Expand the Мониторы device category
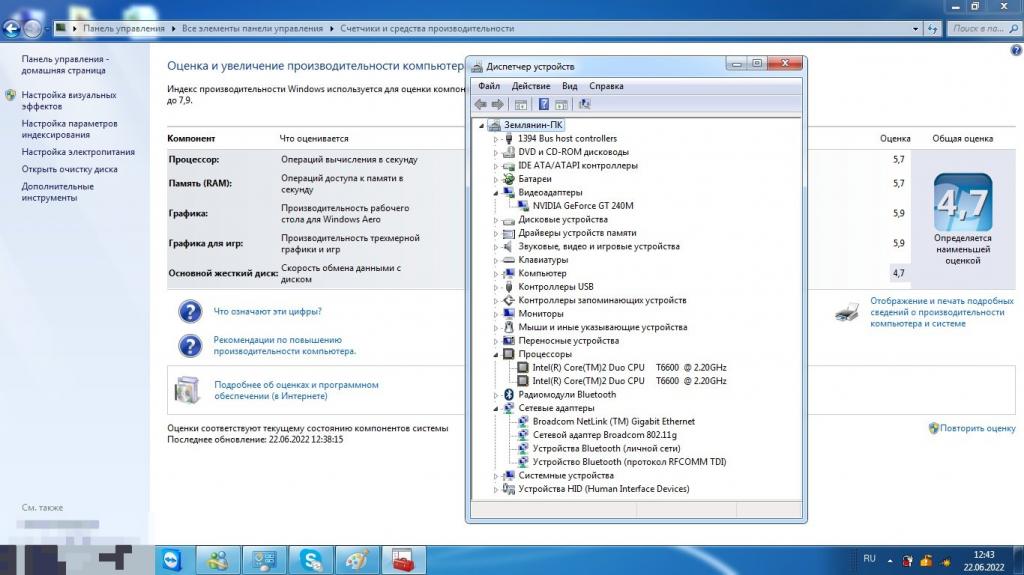1024x575 pixels. tap(495, 314)
